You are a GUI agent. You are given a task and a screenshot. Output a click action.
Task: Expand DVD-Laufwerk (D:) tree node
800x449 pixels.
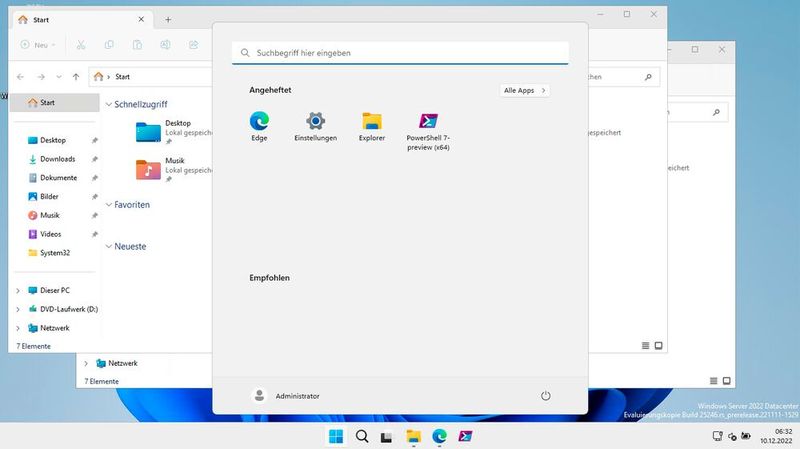coord(18,310)
